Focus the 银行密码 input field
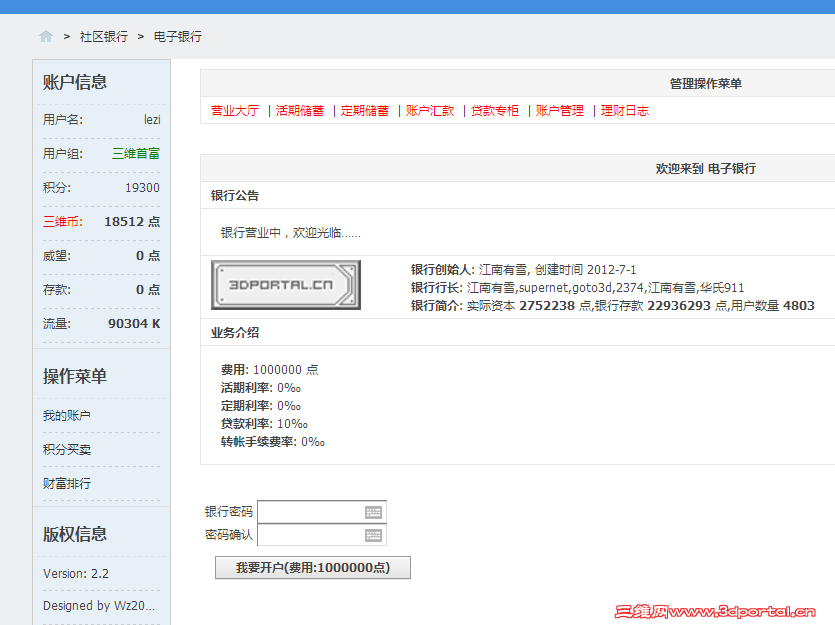Screen dimensions: 835x625 click(x=322, y=512)
